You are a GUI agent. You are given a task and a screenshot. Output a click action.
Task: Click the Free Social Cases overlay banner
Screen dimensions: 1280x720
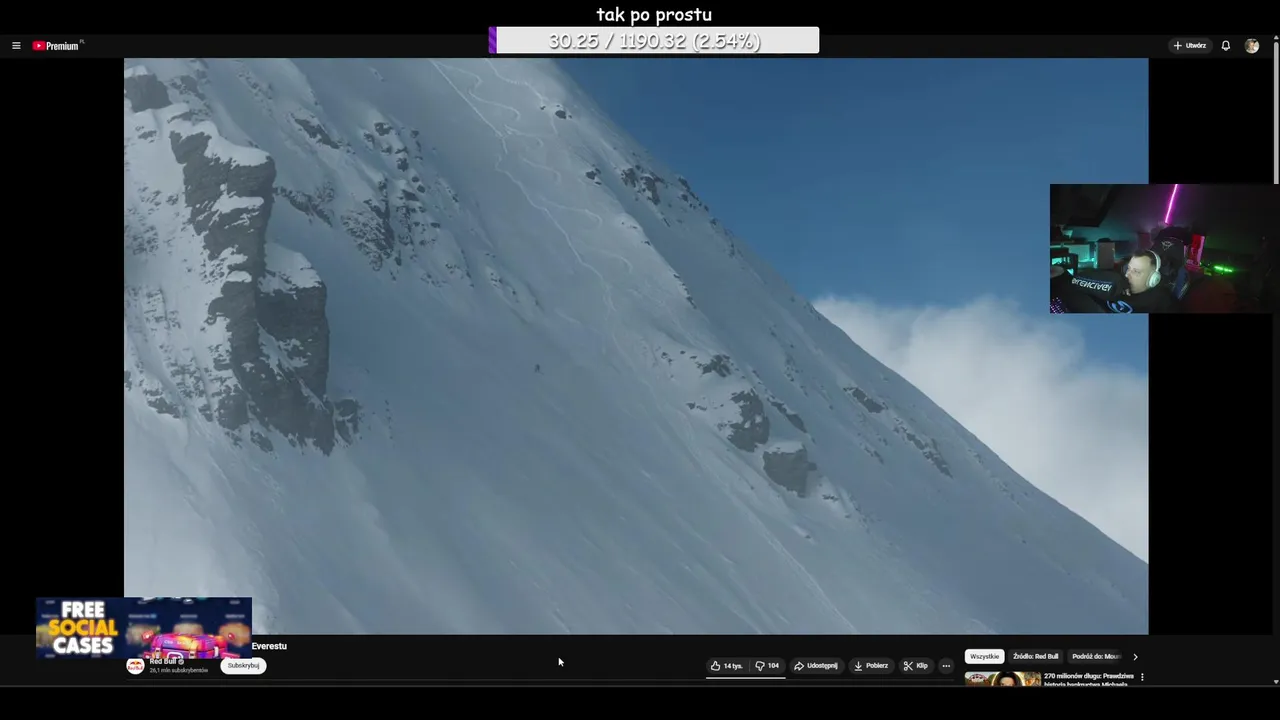(x=144, y=628)
